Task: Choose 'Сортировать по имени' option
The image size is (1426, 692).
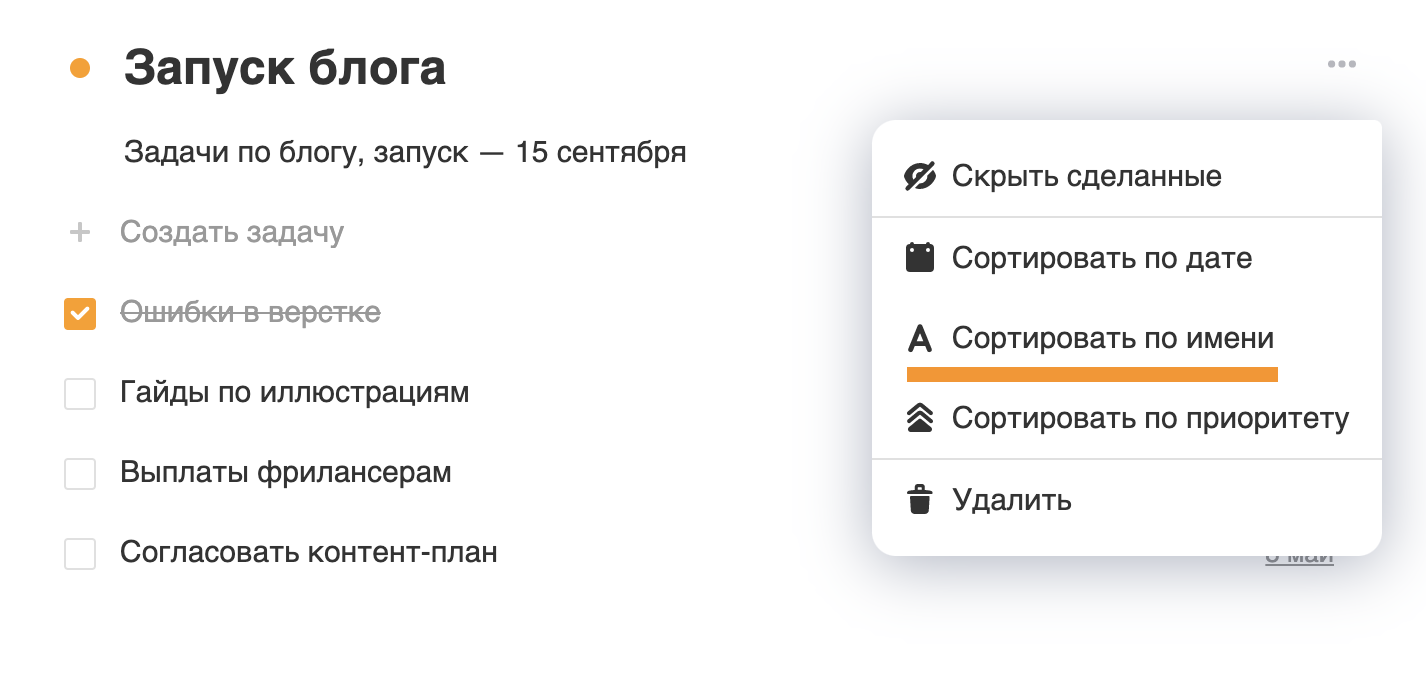Action: [x=1112, y=339]
